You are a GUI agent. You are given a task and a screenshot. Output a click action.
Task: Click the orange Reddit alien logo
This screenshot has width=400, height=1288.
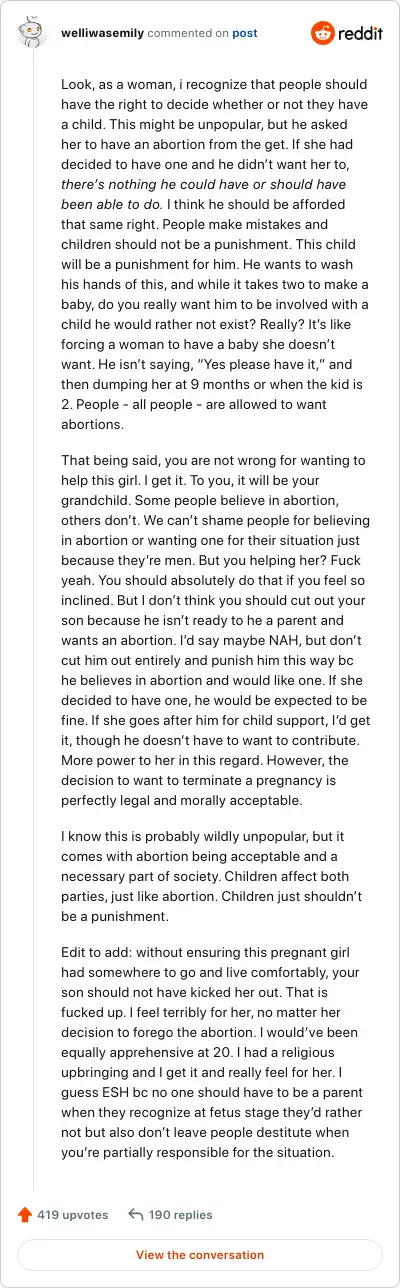(x=323, y=33)
